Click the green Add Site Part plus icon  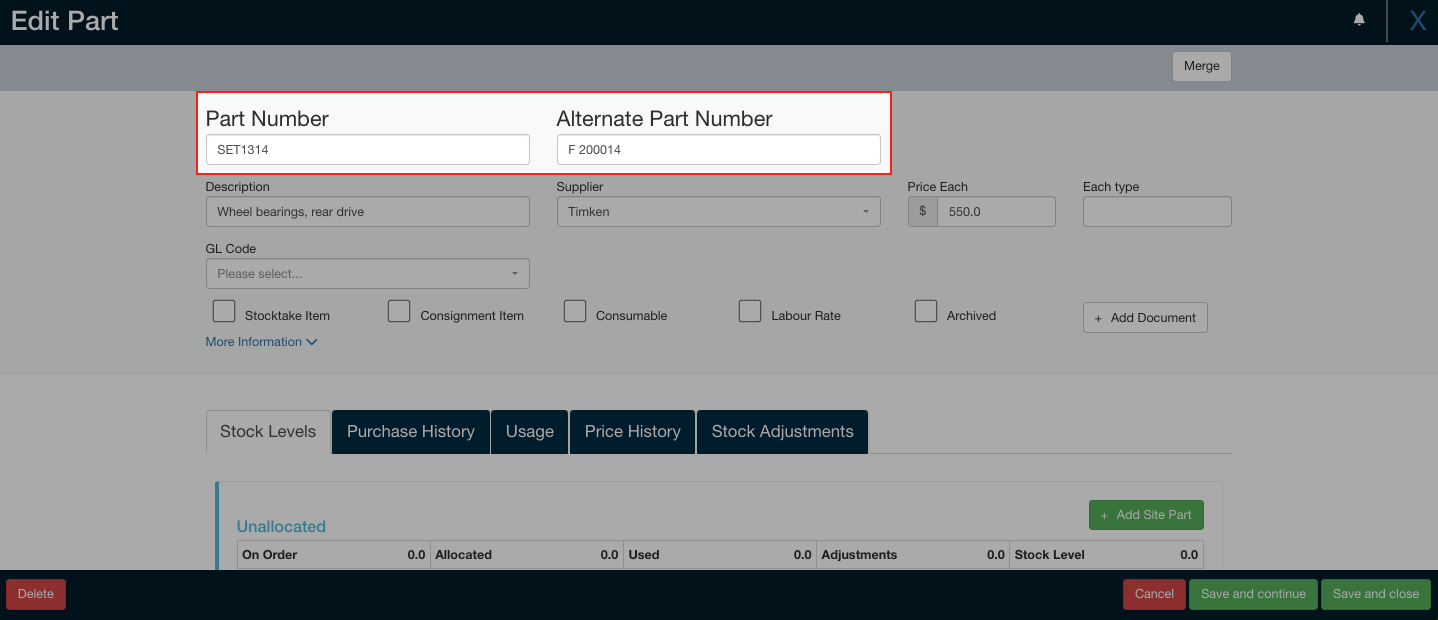pyautogui.click(x=1103, y=514)
